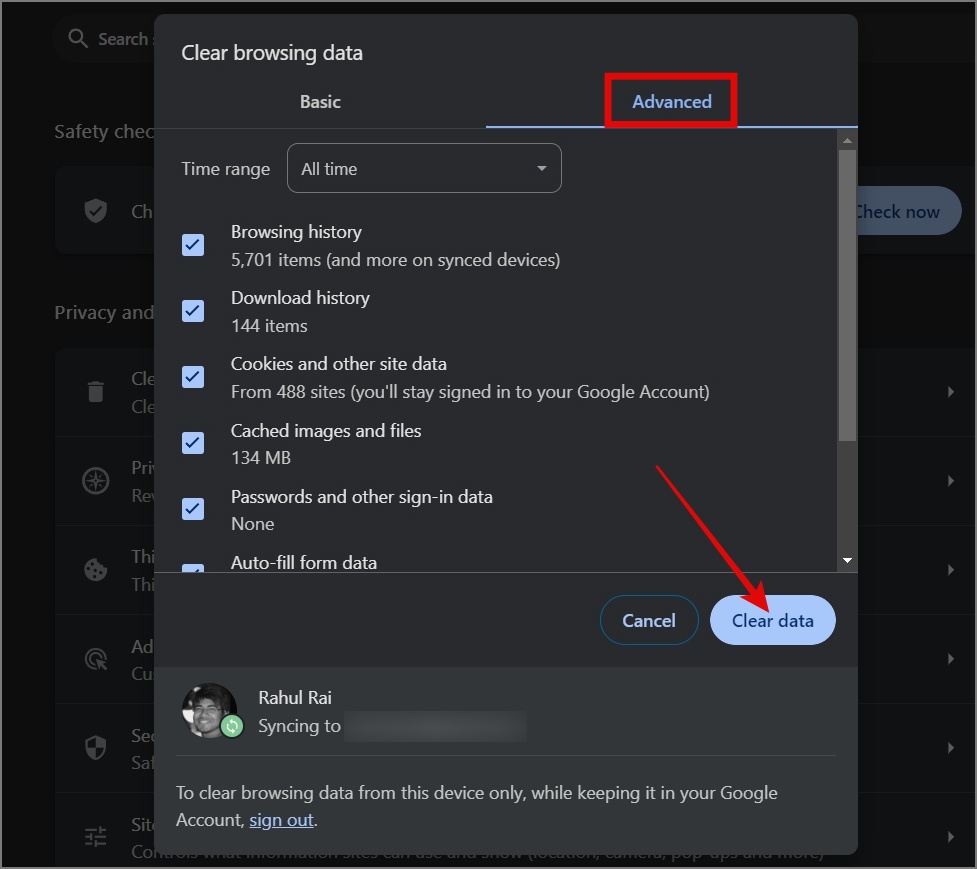Expand the Site settings row chevron

[x=951, y=836]
